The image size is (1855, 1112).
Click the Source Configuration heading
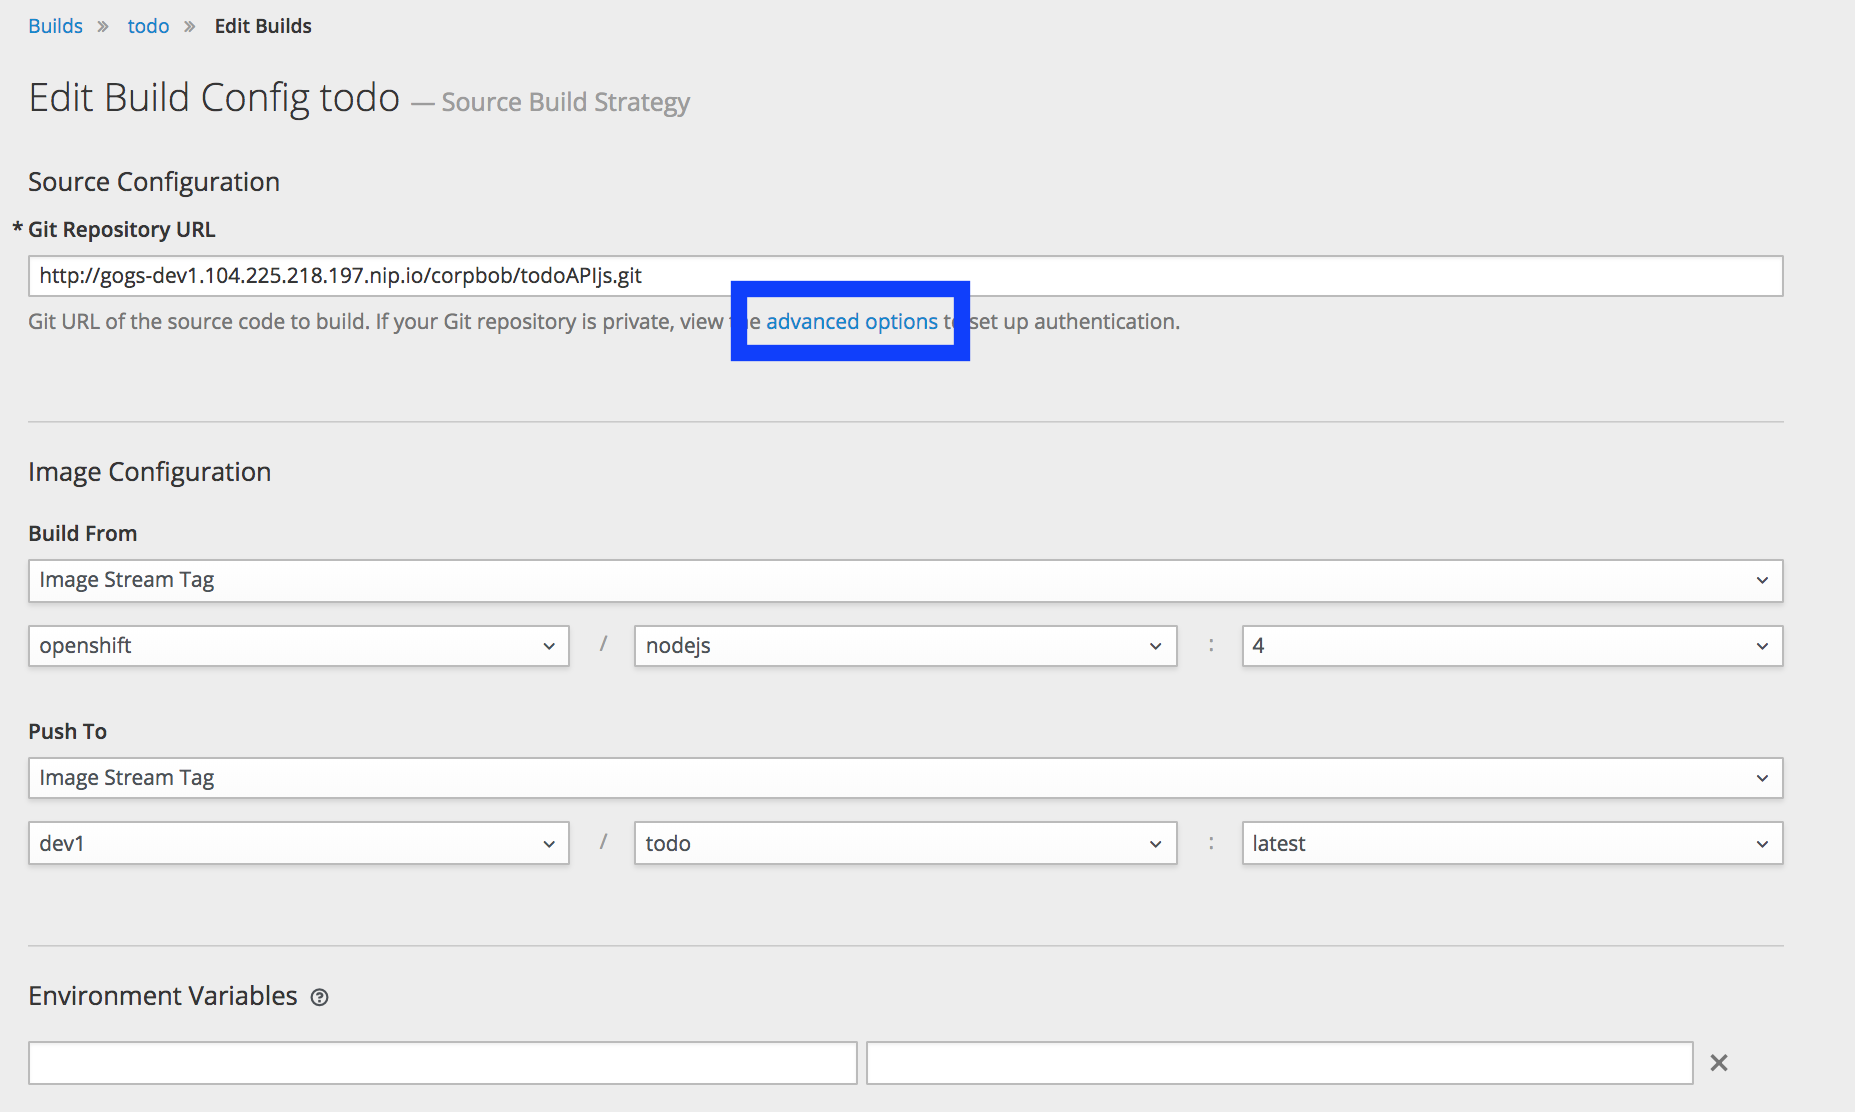[154, 182]
